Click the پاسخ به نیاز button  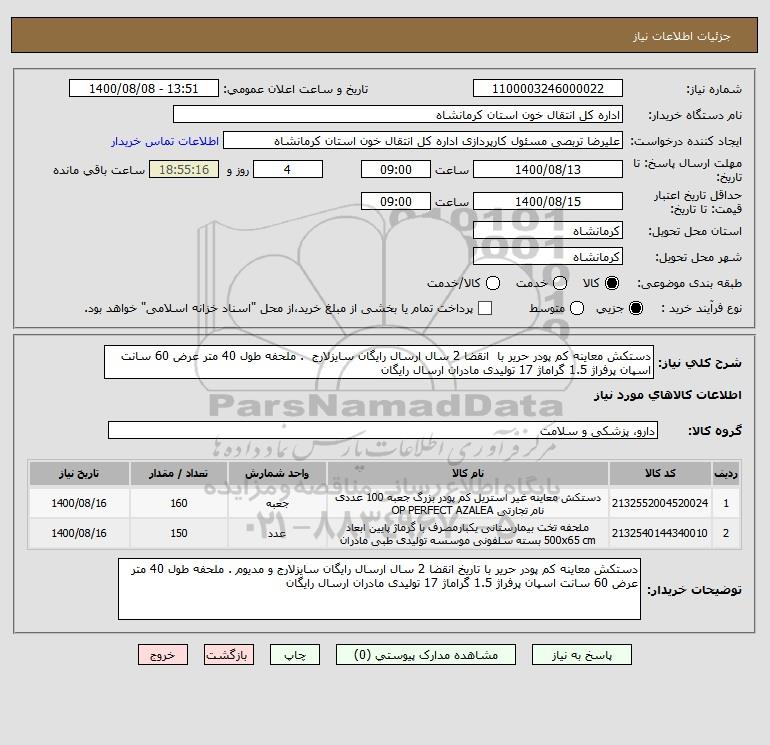point(581,655)
